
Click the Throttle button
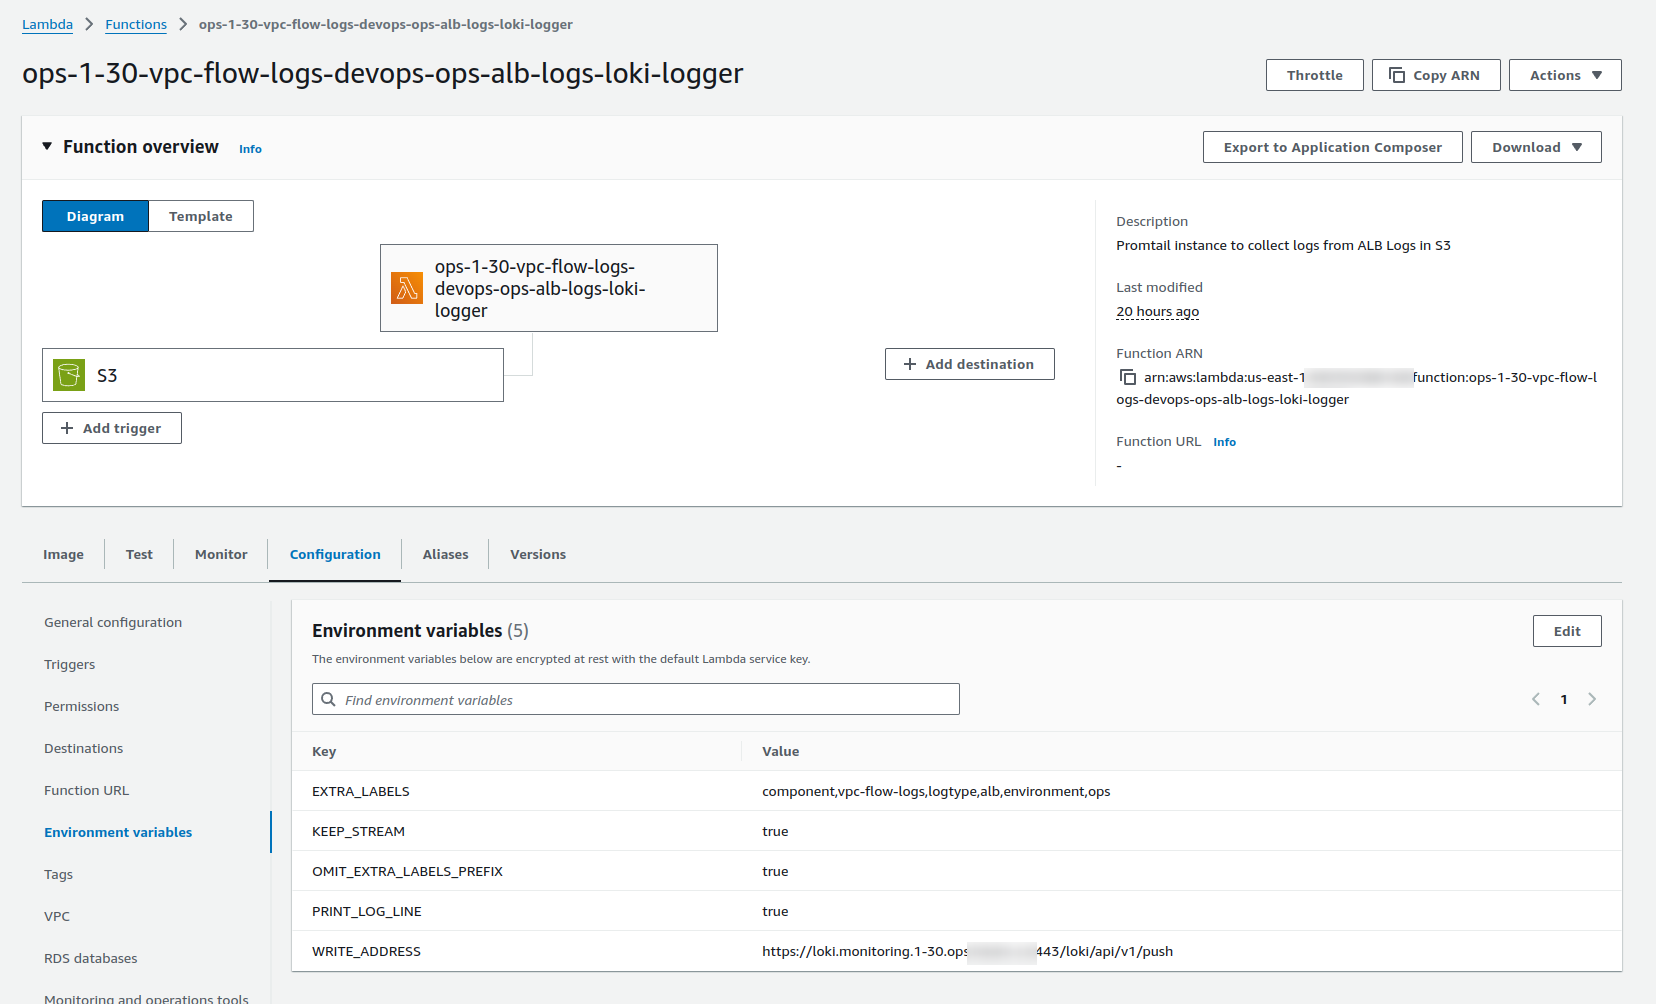coord(1314,75)
